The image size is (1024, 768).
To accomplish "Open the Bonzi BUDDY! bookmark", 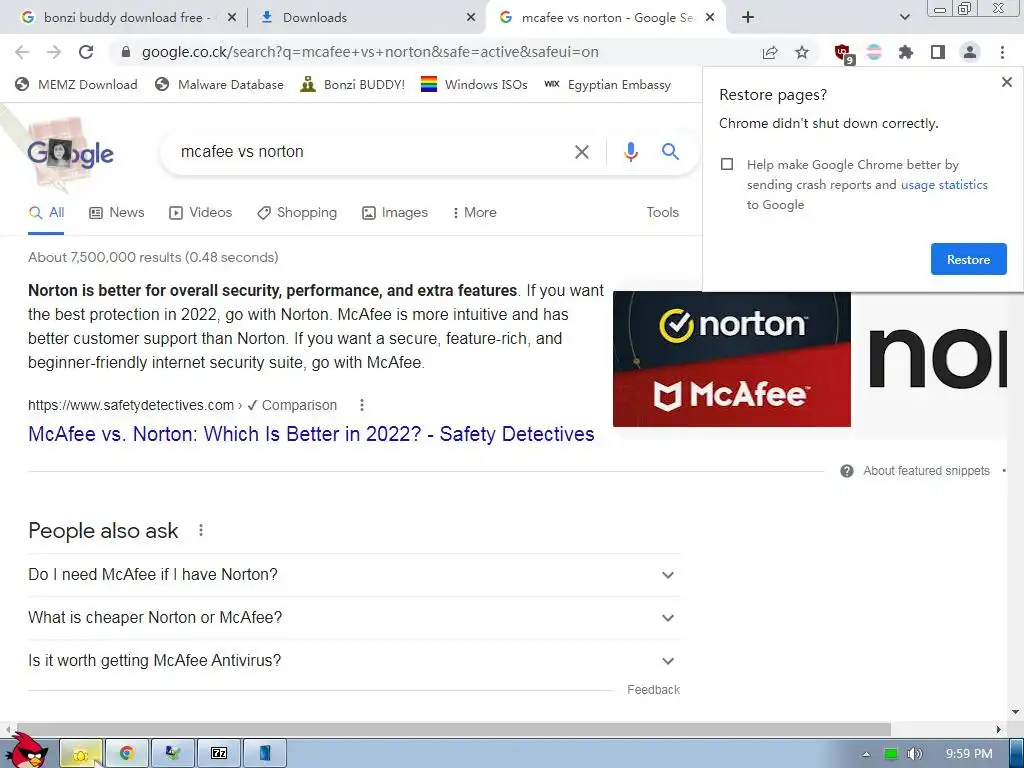I will (x=353, y=85).
